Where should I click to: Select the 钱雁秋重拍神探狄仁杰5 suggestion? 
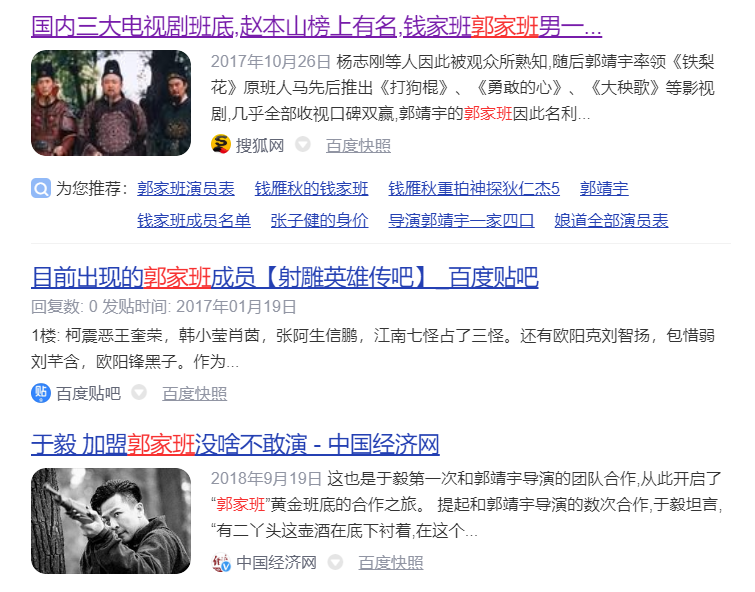tap(474, 188)
